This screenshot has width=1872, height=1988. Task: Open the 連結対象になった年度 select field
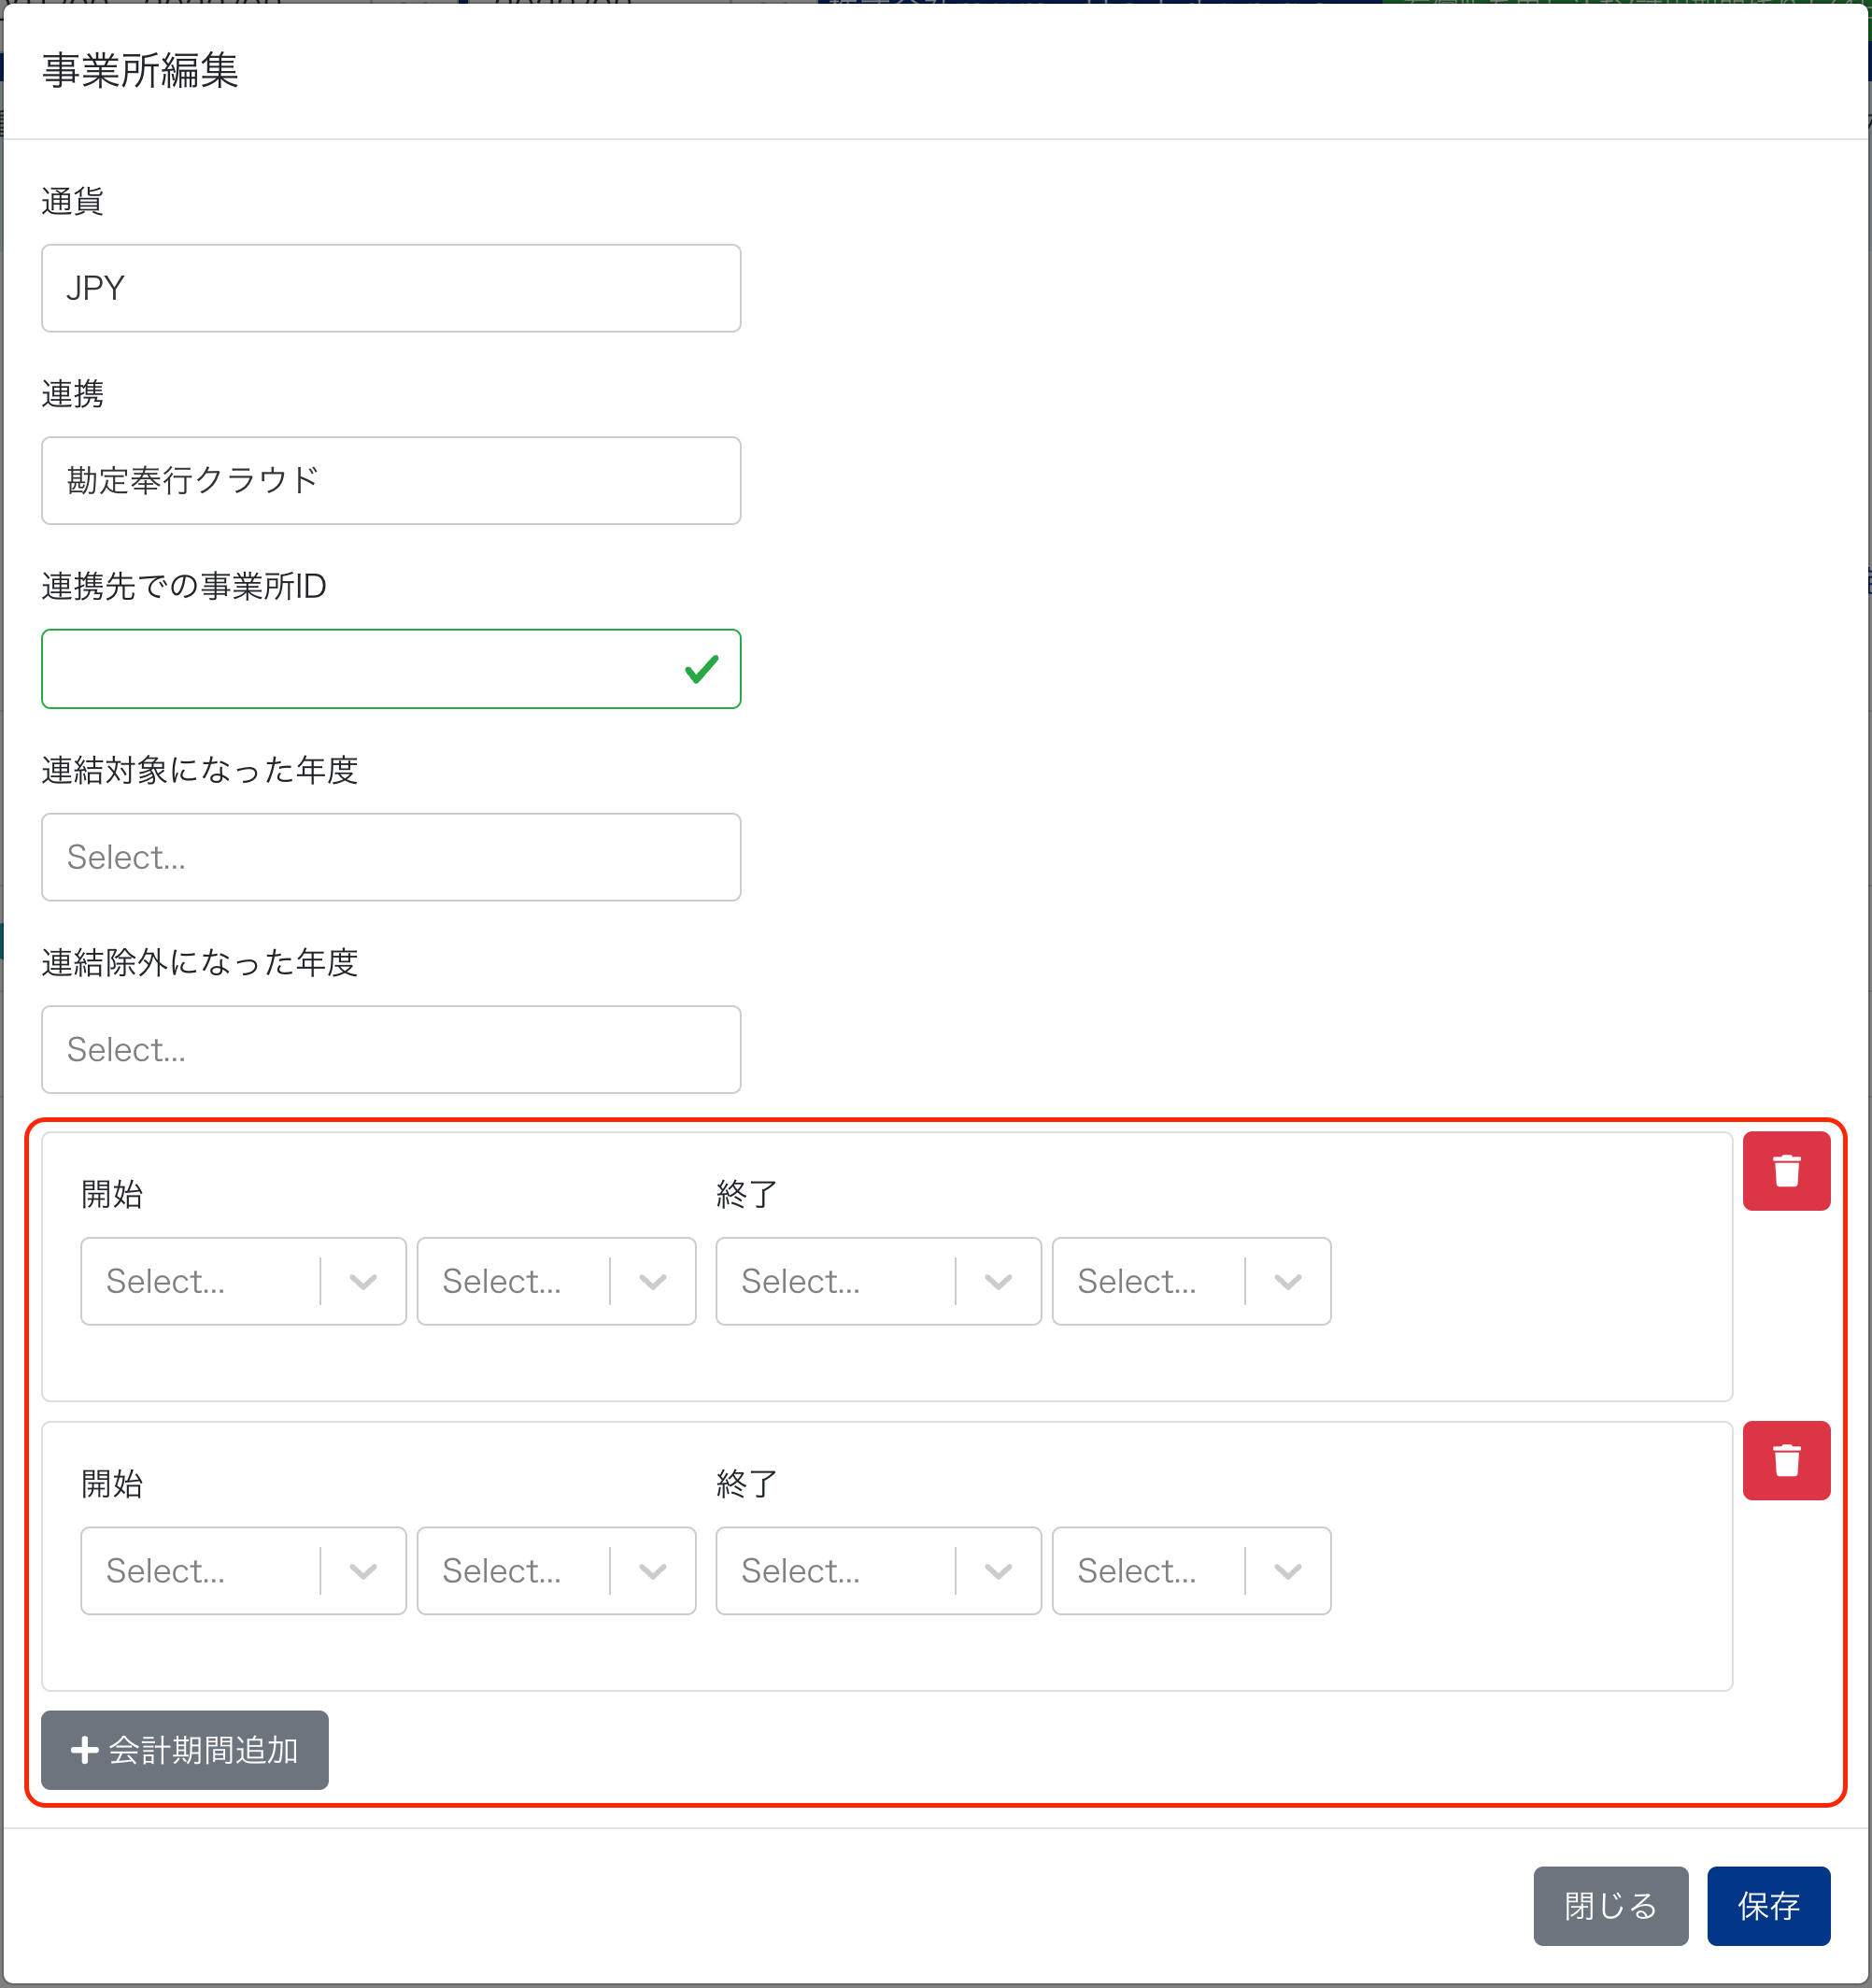click(x=391, y=857)
